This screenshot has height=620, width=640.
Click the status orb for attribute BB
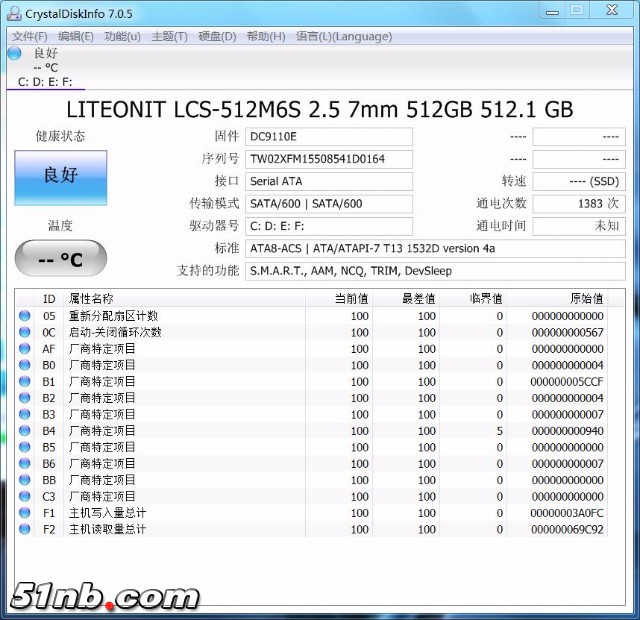point(24,480)
